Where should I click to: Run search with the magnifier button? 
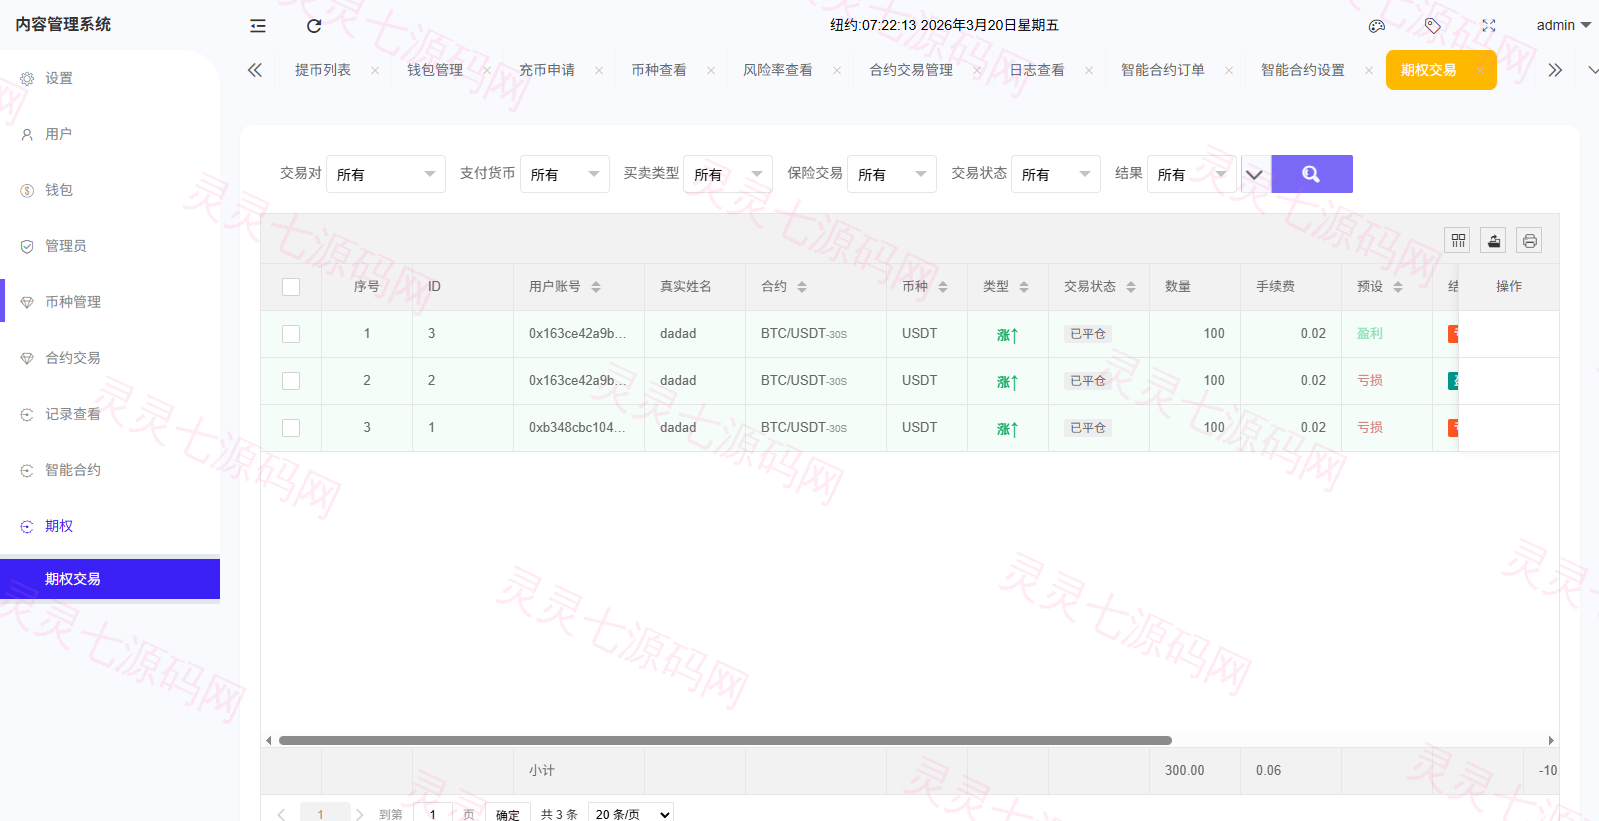(1312, 174)
